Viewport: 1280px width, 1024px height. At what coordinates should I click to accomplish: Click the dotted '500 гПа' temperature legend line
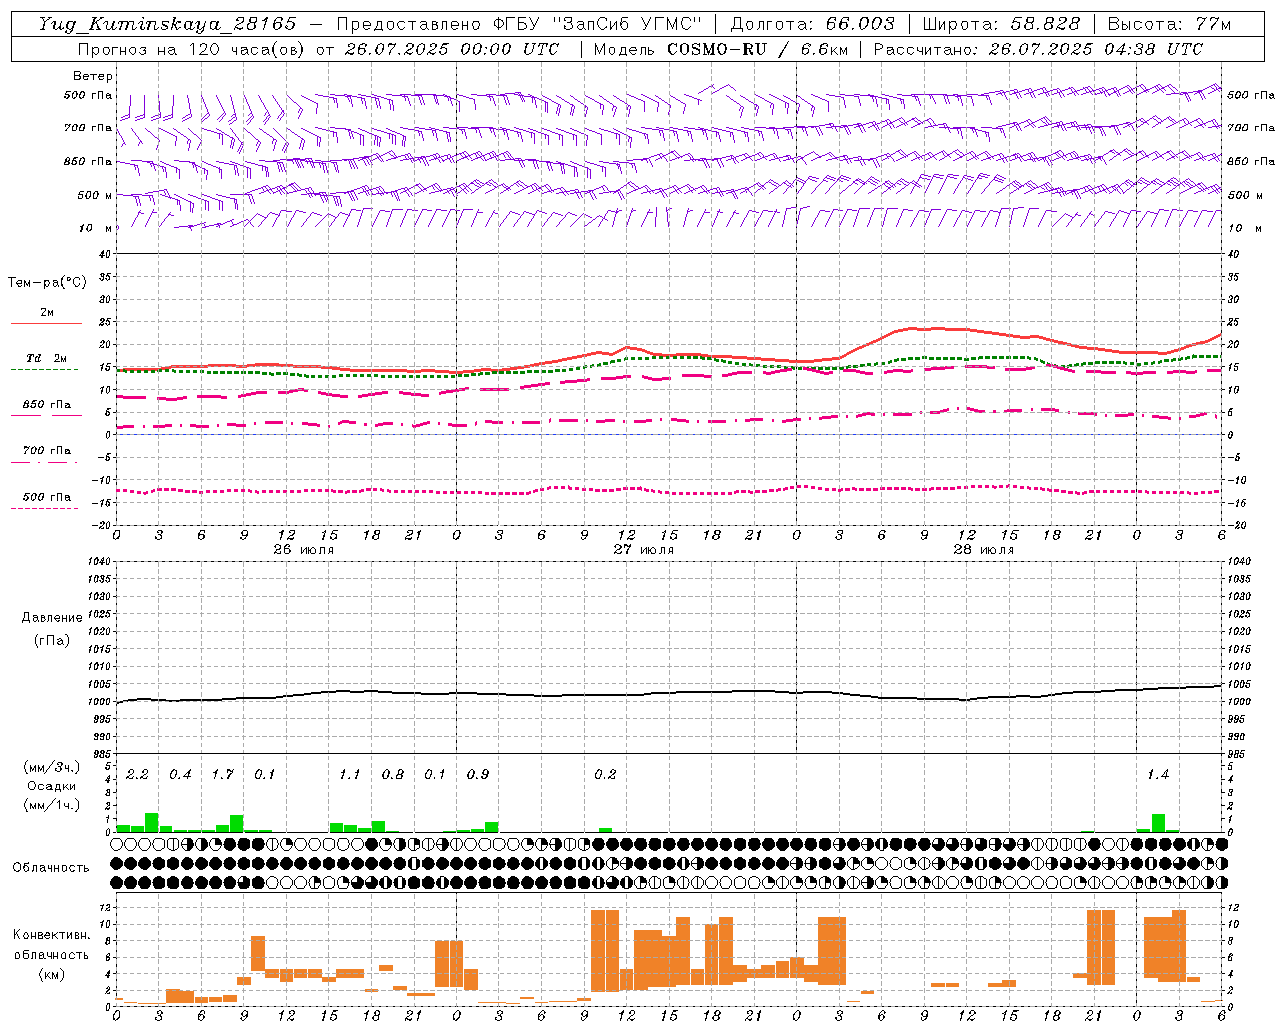(45, 508)
